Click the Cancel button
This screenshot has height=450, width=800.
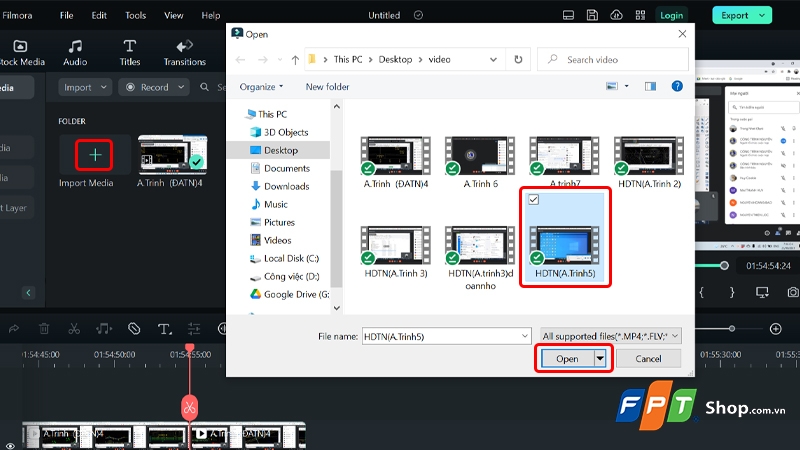648,359
